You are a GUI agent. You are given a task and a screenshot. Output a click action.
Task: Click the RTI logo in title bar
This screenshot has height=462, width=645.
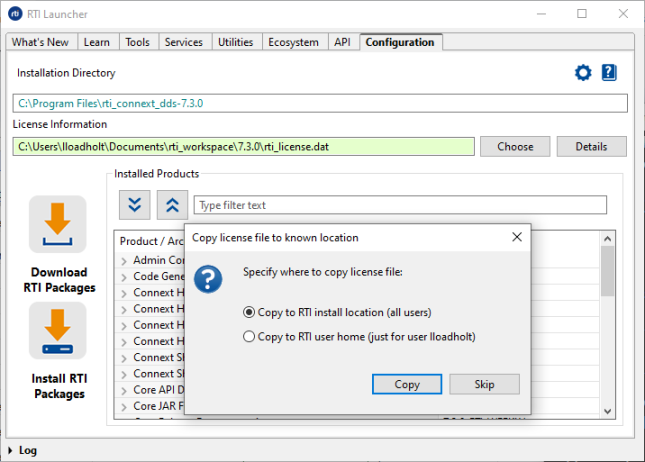click(15, 14)
